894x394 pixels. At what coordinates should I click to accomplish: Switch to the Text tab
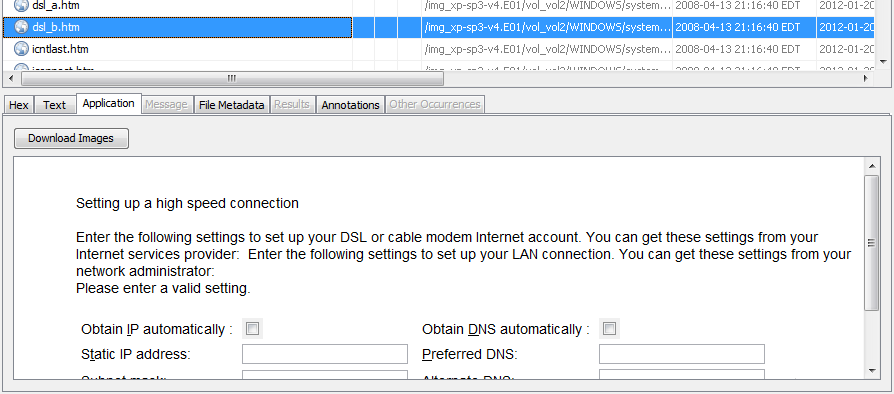point(55,105)
